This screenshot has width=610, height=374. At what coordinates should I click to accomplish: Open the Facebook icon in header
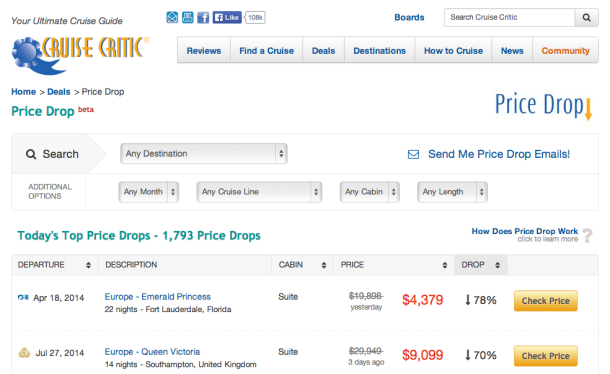(x=203, y=18)
